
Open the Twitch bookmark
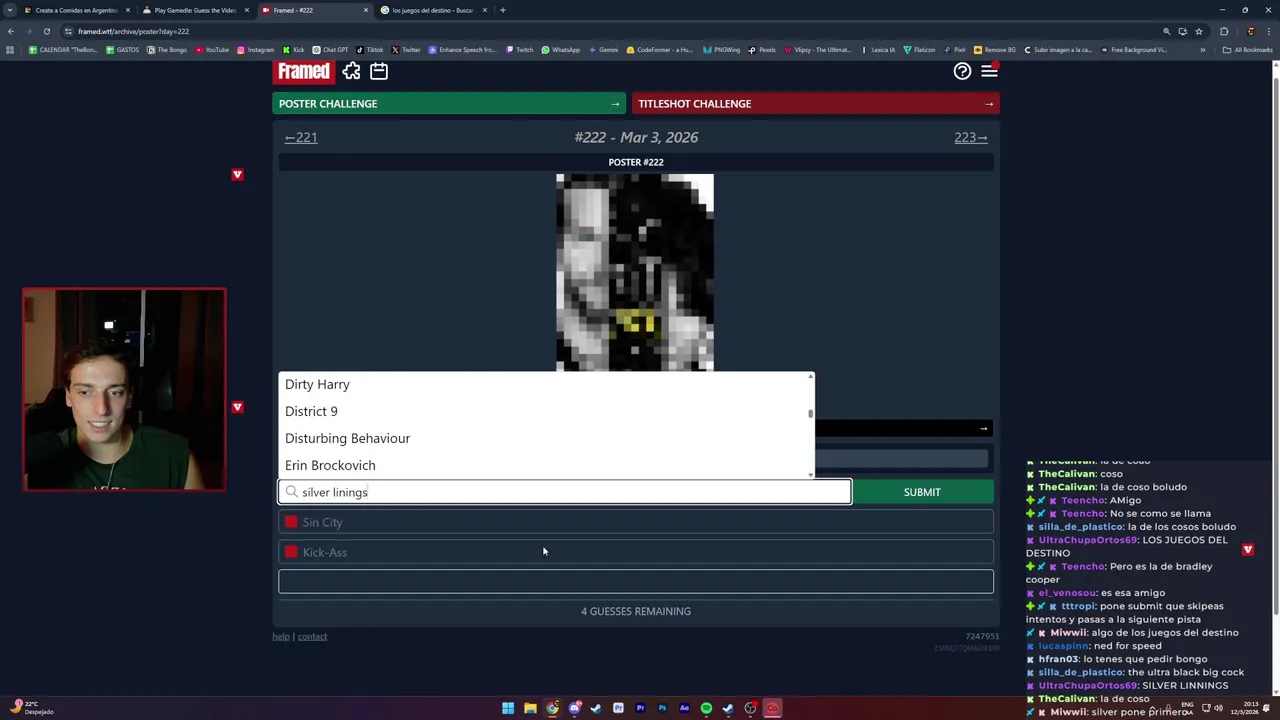pyautogui.click(x=520, y=50)
